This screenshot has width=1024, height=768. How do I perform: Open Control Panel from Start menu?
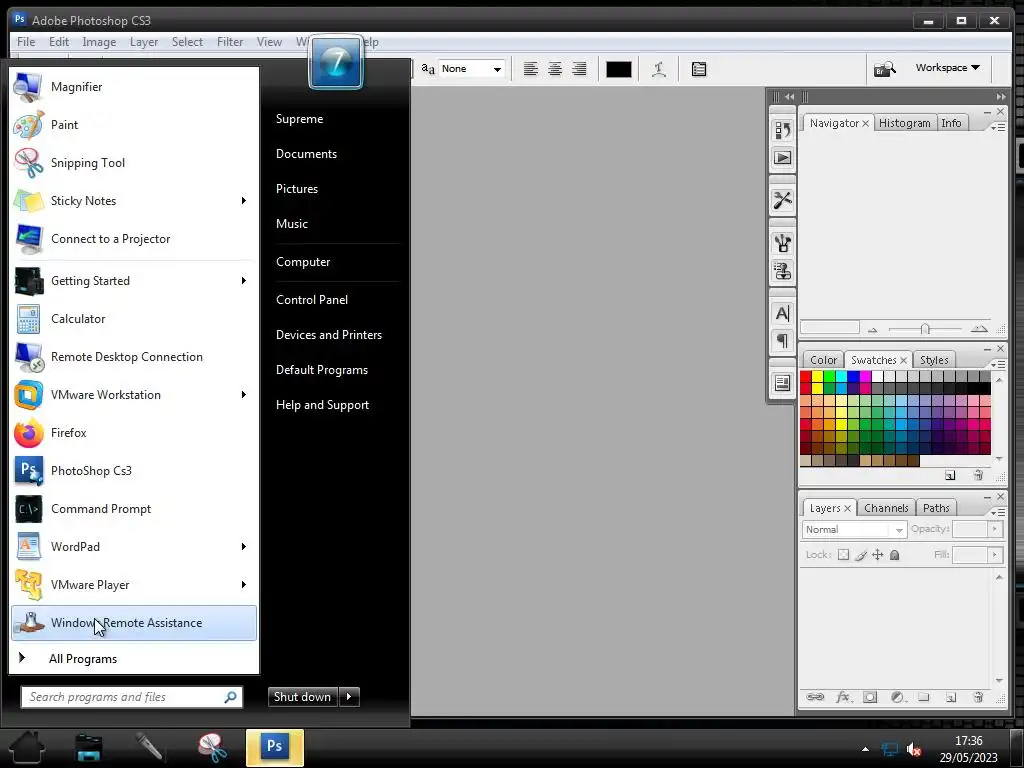click(312, 300)
